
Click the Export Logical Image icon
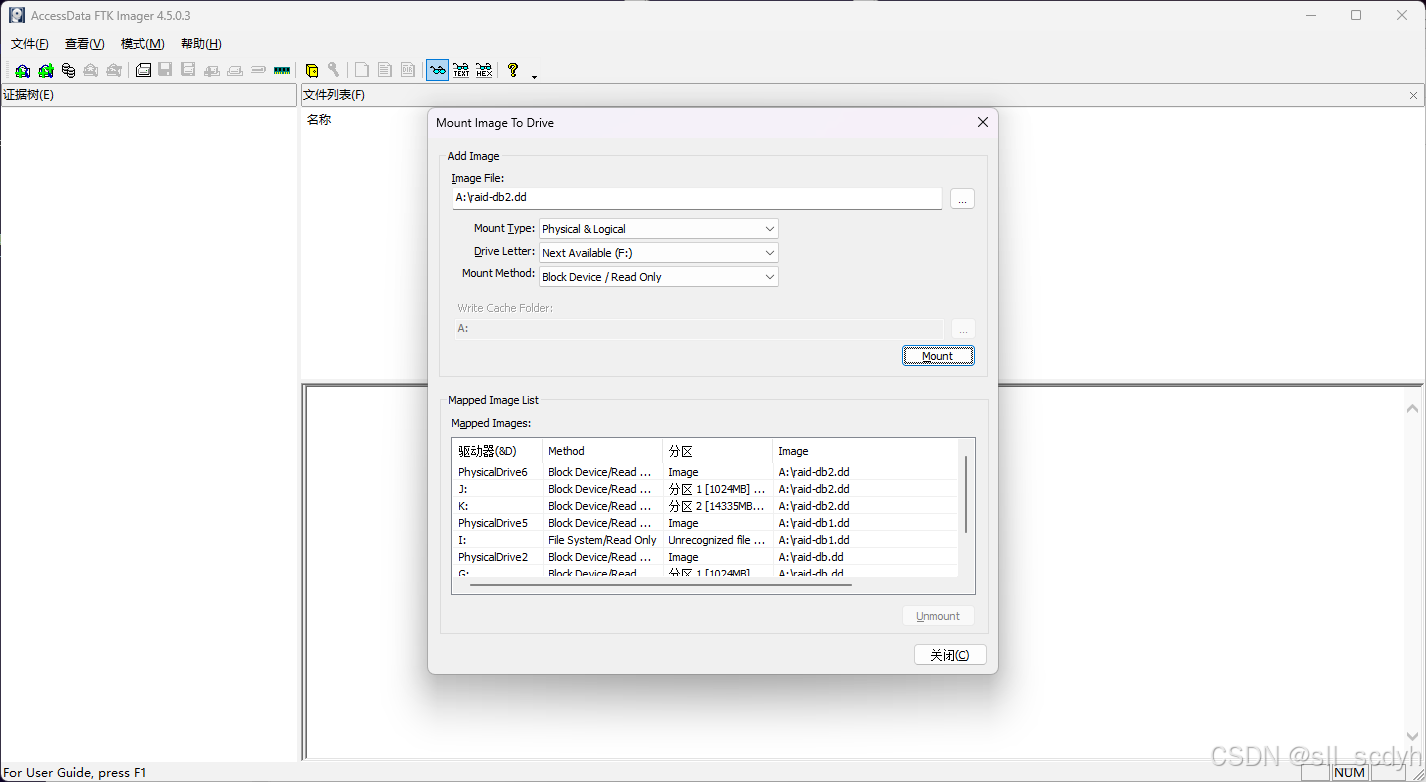click(x=189, y=70)
